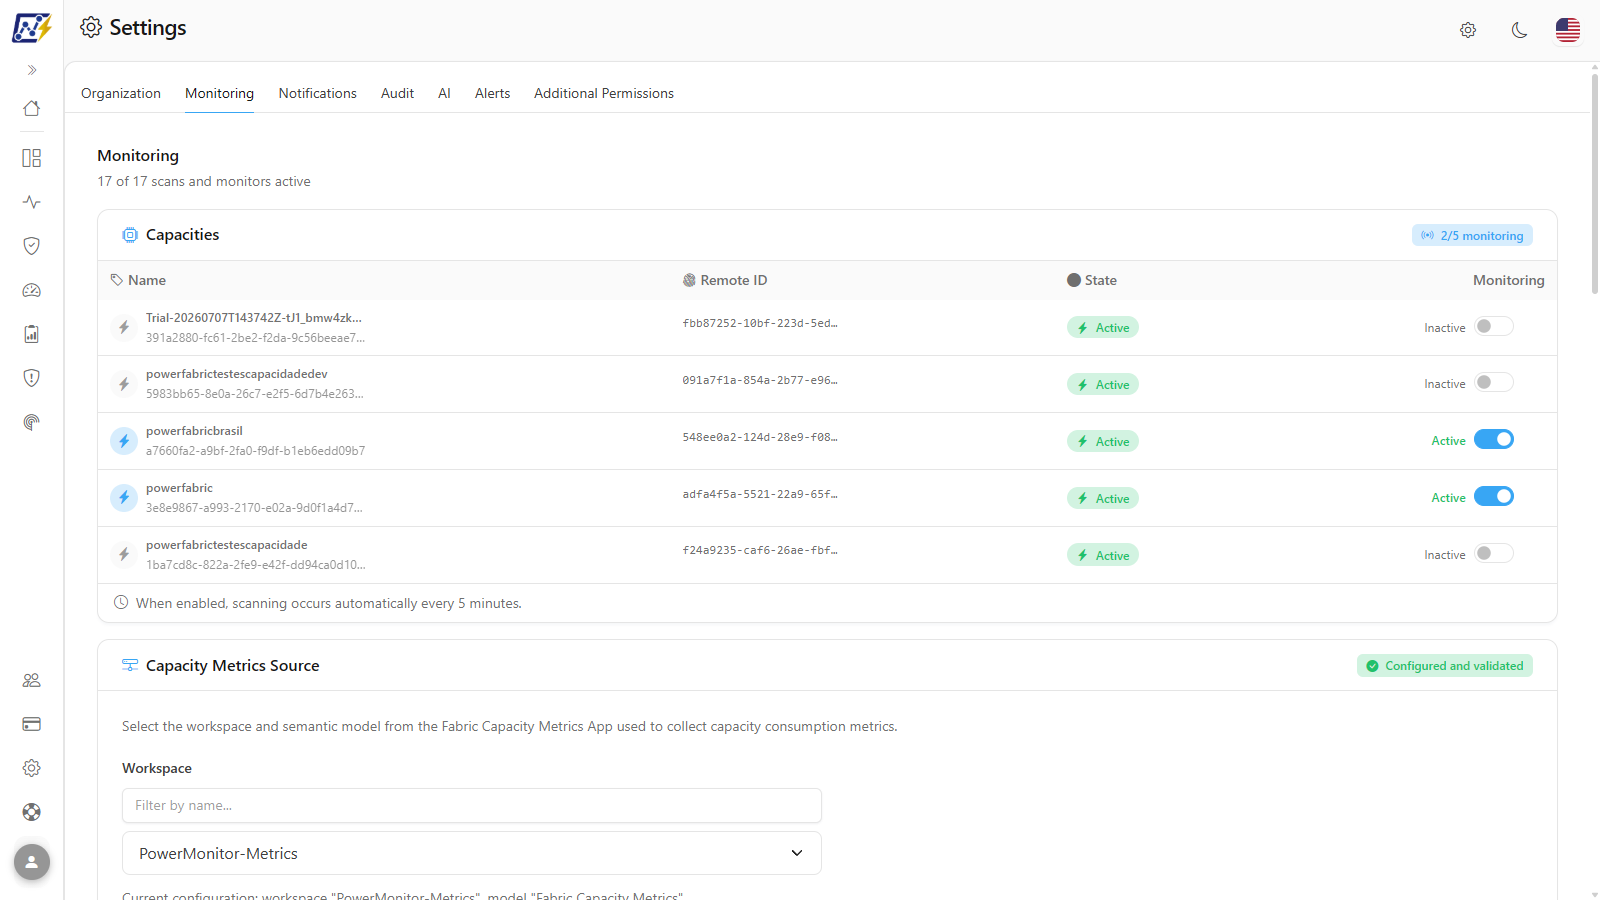
Task: Click the State column header
Action: pos(1092,280)
